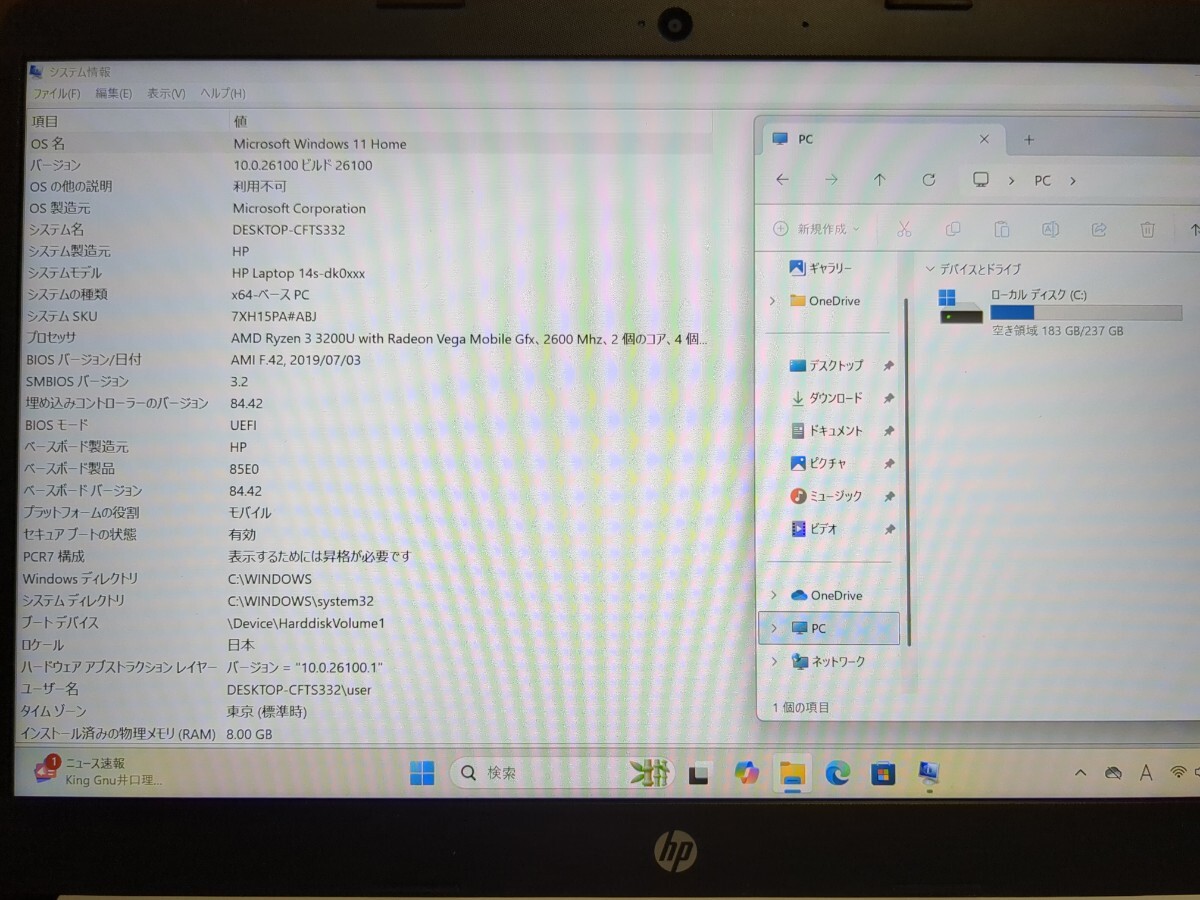Expand chevron before PC in breadcrumb

tap(1012, 181)
